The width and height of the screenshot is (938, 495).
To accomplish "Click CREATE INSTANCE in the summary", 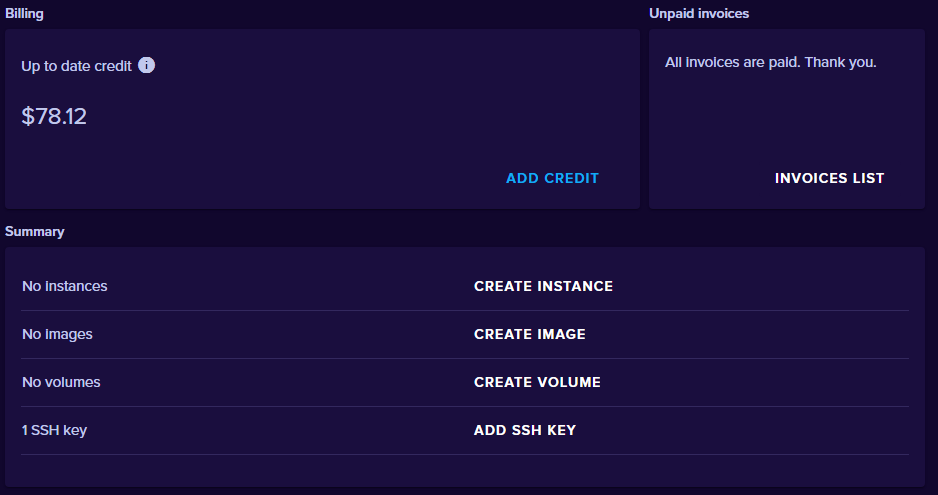I will (x=543, y=286).
